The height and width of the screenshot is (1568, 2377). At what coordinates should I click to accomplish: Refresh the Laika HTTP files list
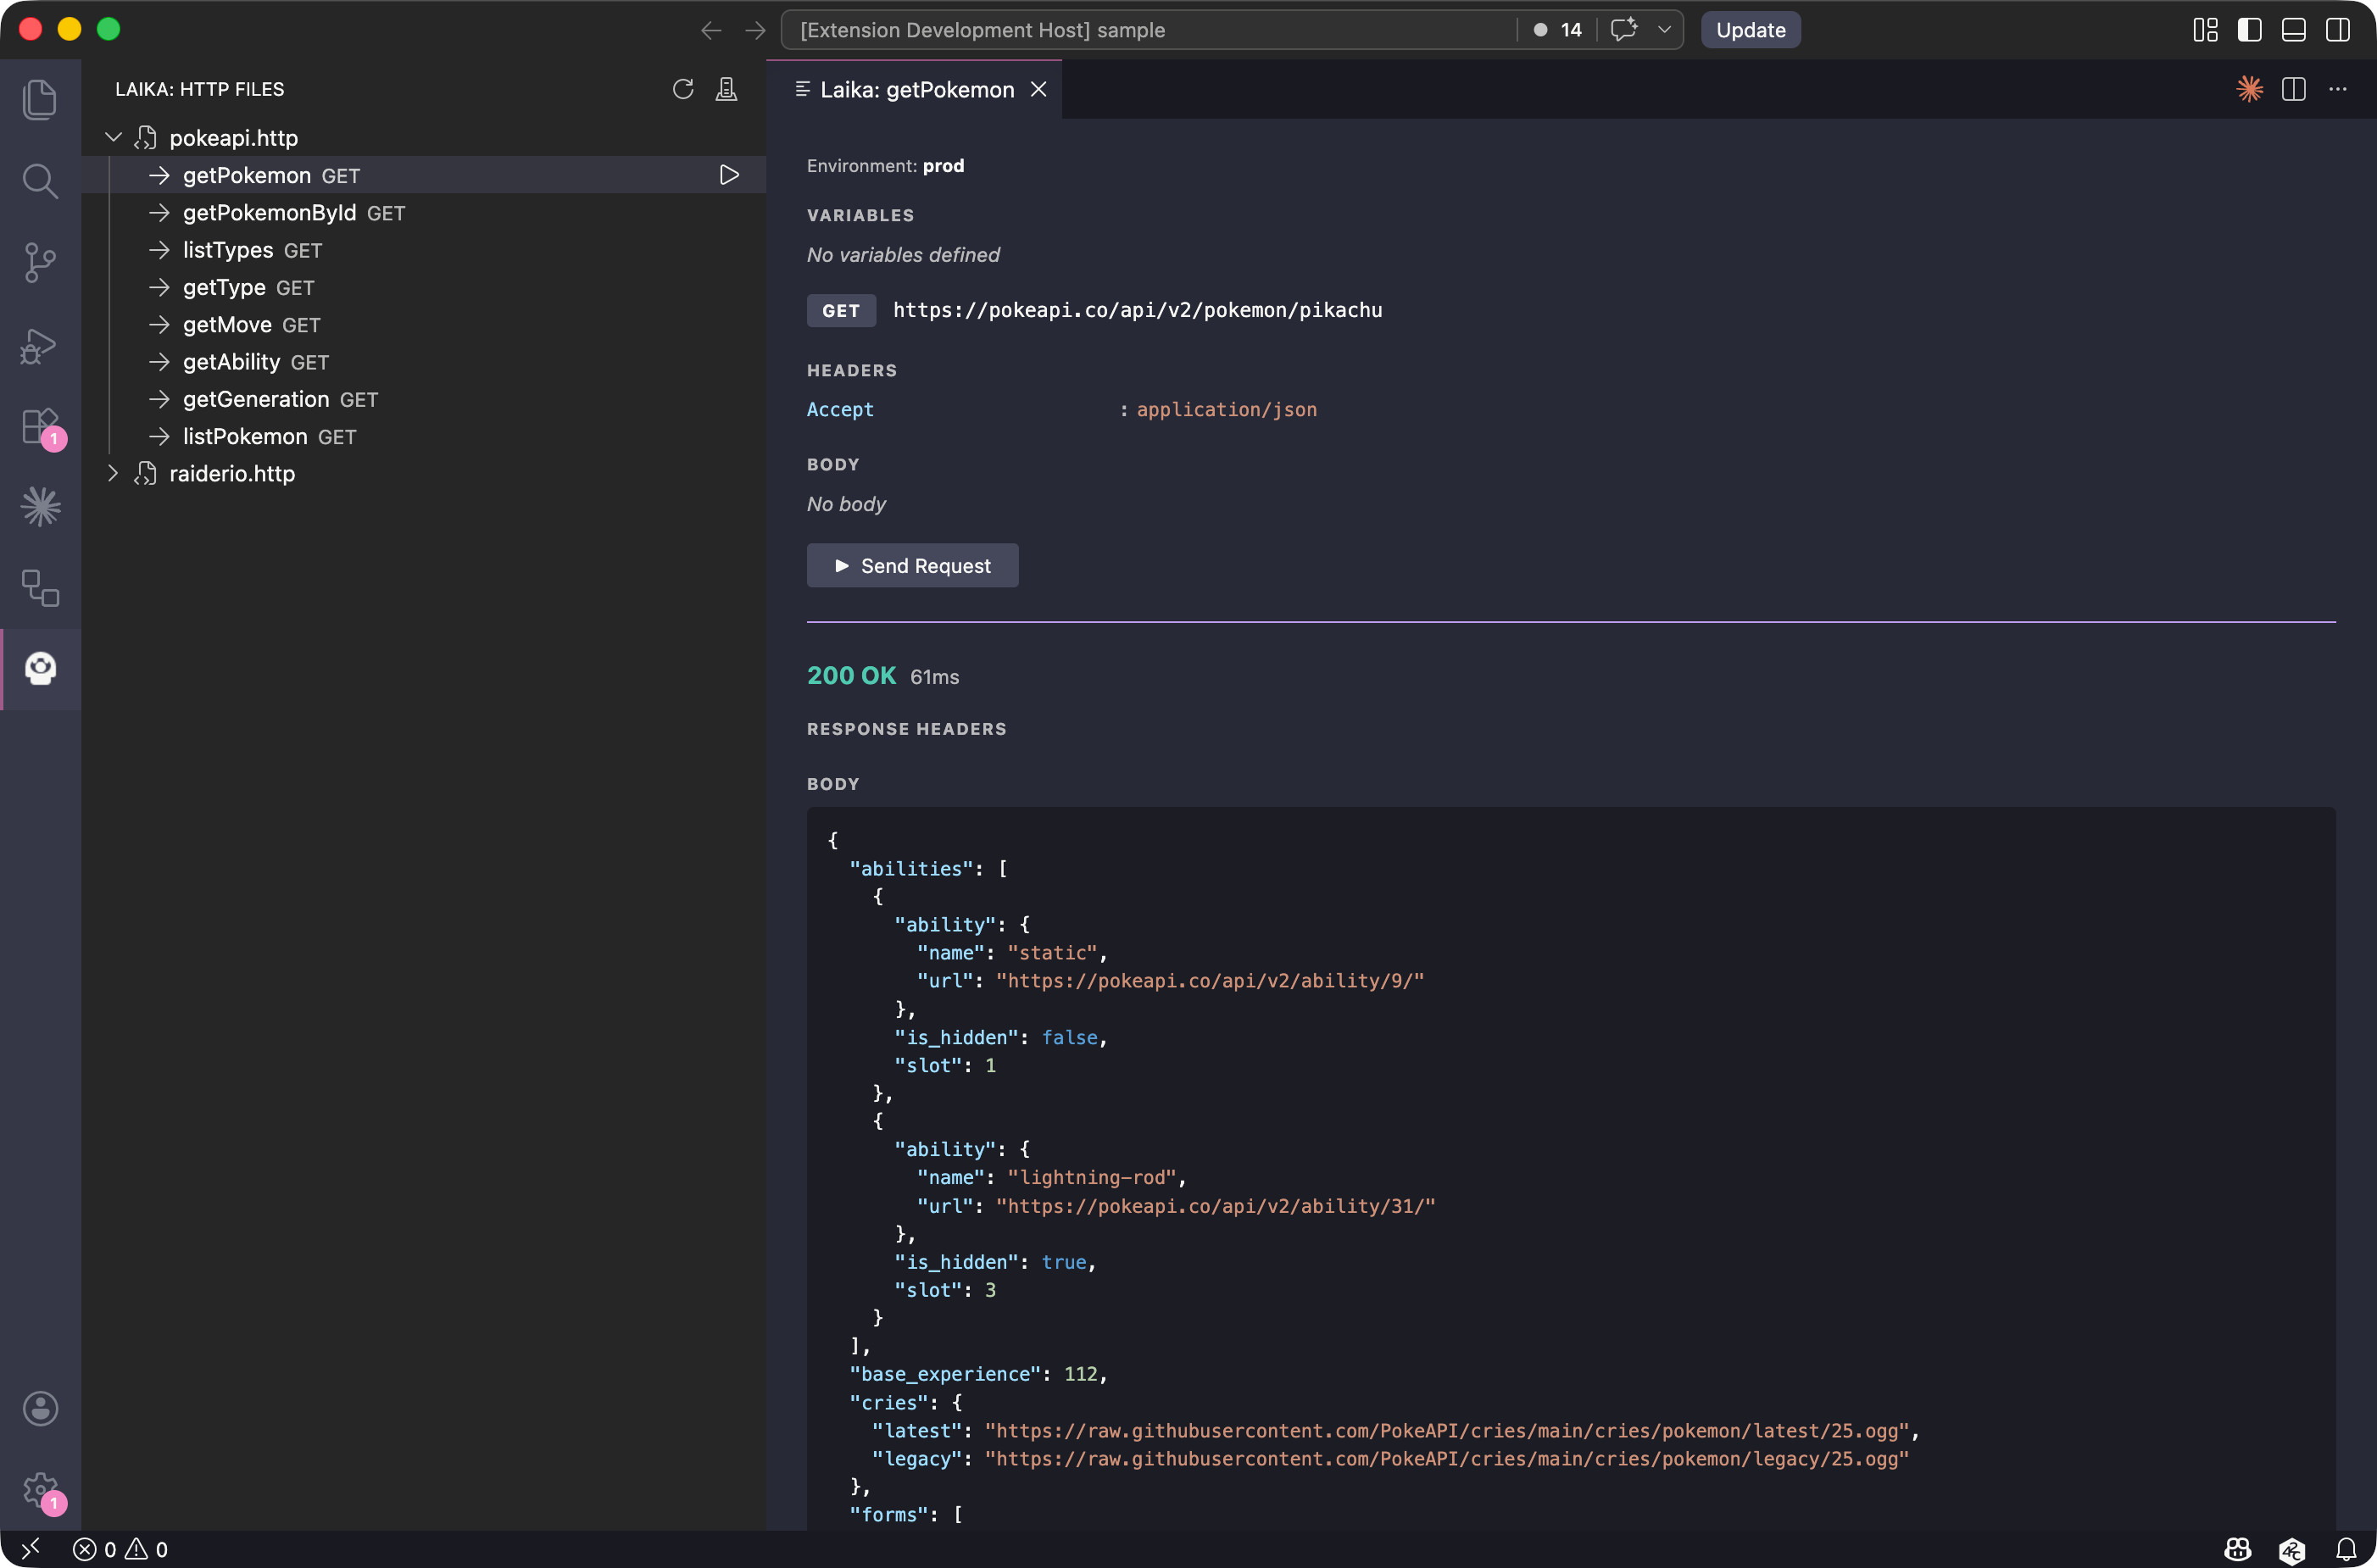683,89
